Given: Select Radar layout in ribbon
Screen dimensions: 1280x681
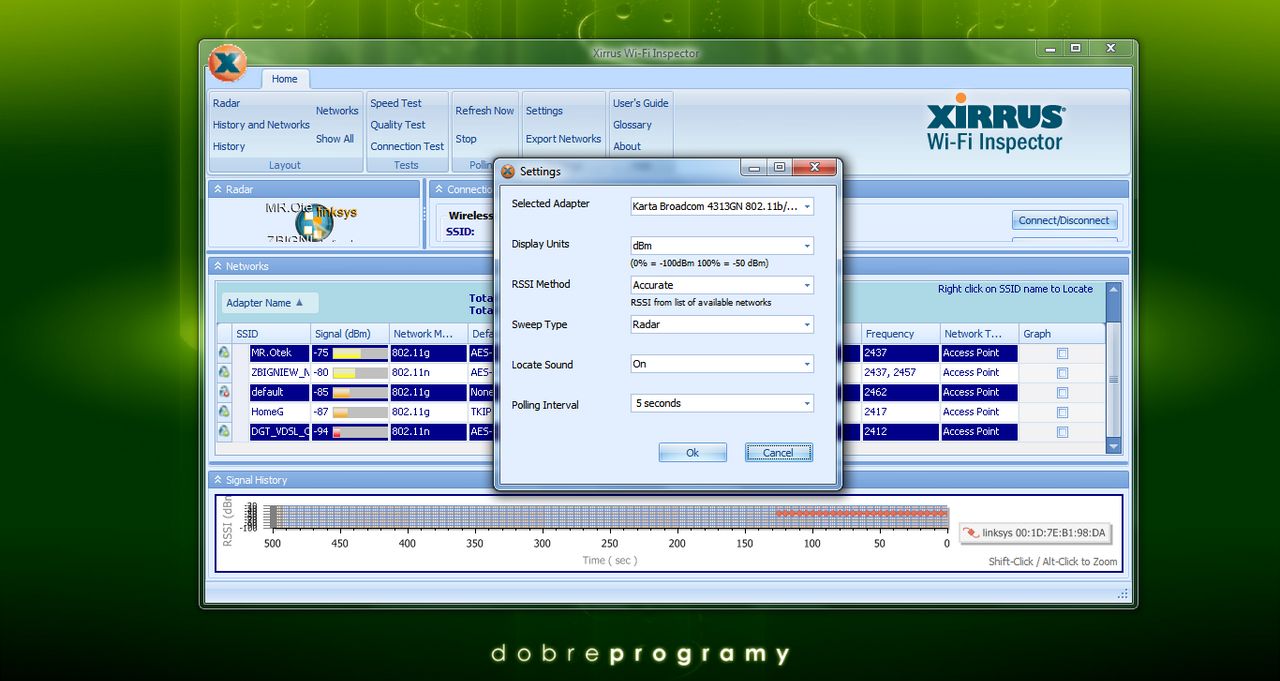Looking at the screenshot, I should coord(227,103).
